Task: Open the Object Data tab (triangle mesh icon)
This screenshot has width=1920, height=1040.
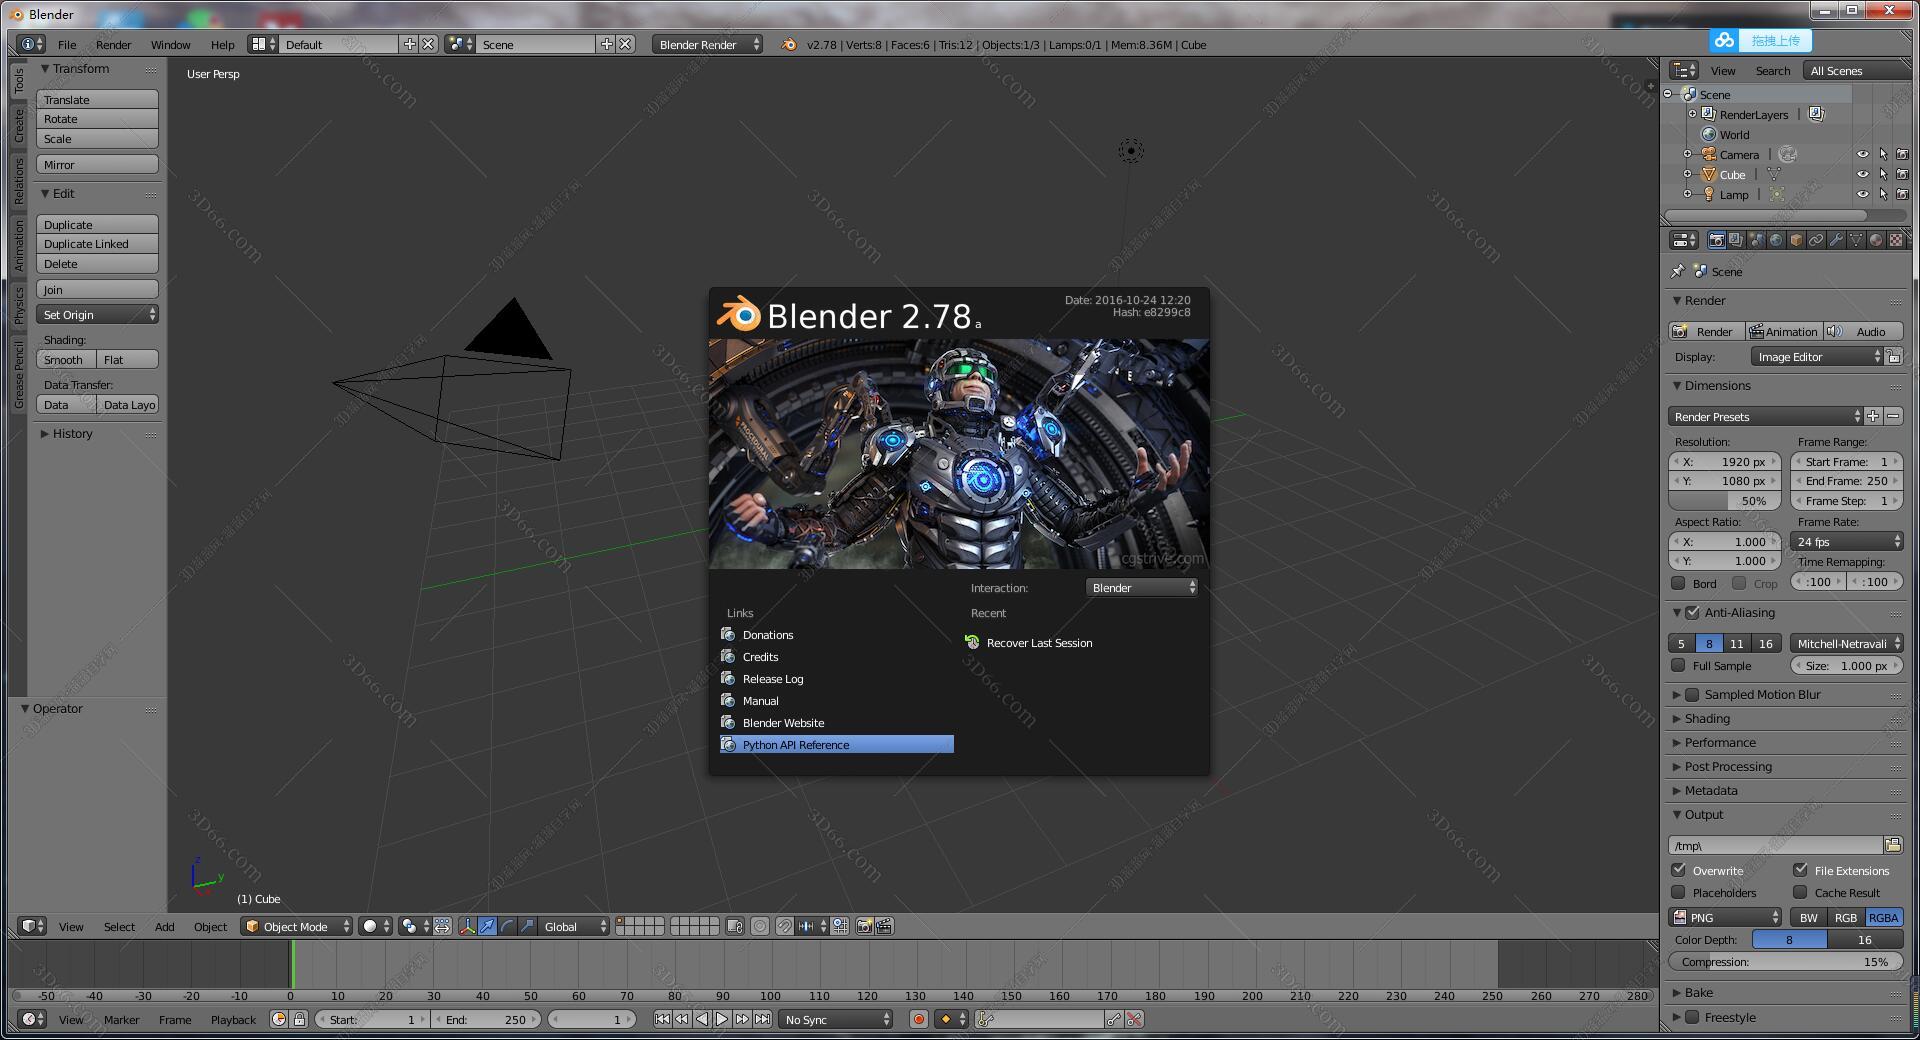Action: click(x=1856, y=240)
